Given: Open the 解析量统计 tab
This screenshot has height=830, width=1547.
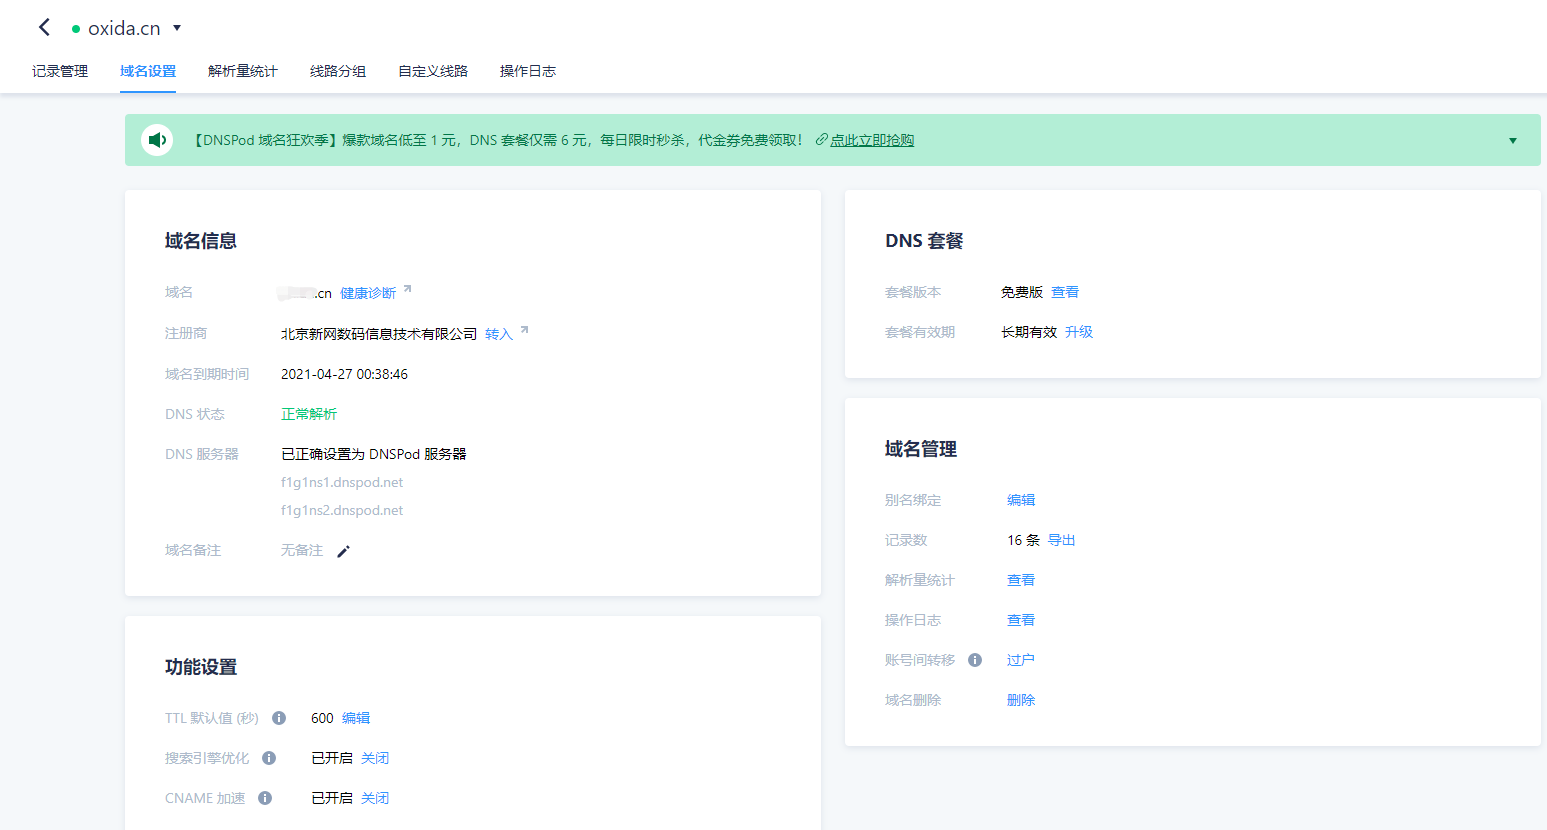Looking at the screenshot, I should [243, 71].
